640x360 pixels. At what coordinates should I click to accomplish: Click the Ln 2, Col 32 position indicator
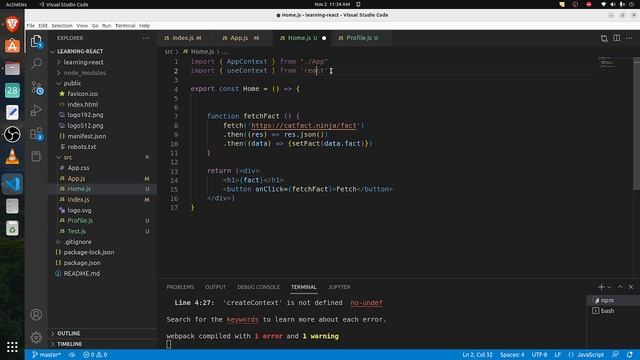[477, 355]
